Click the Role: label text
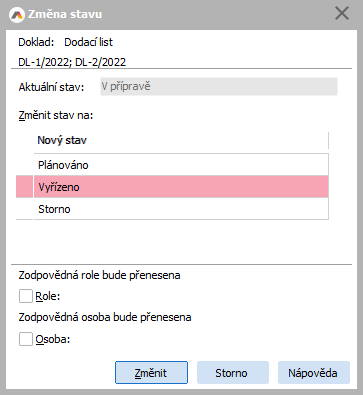Viewport: 363px width, 395px height. pos(48,296)
